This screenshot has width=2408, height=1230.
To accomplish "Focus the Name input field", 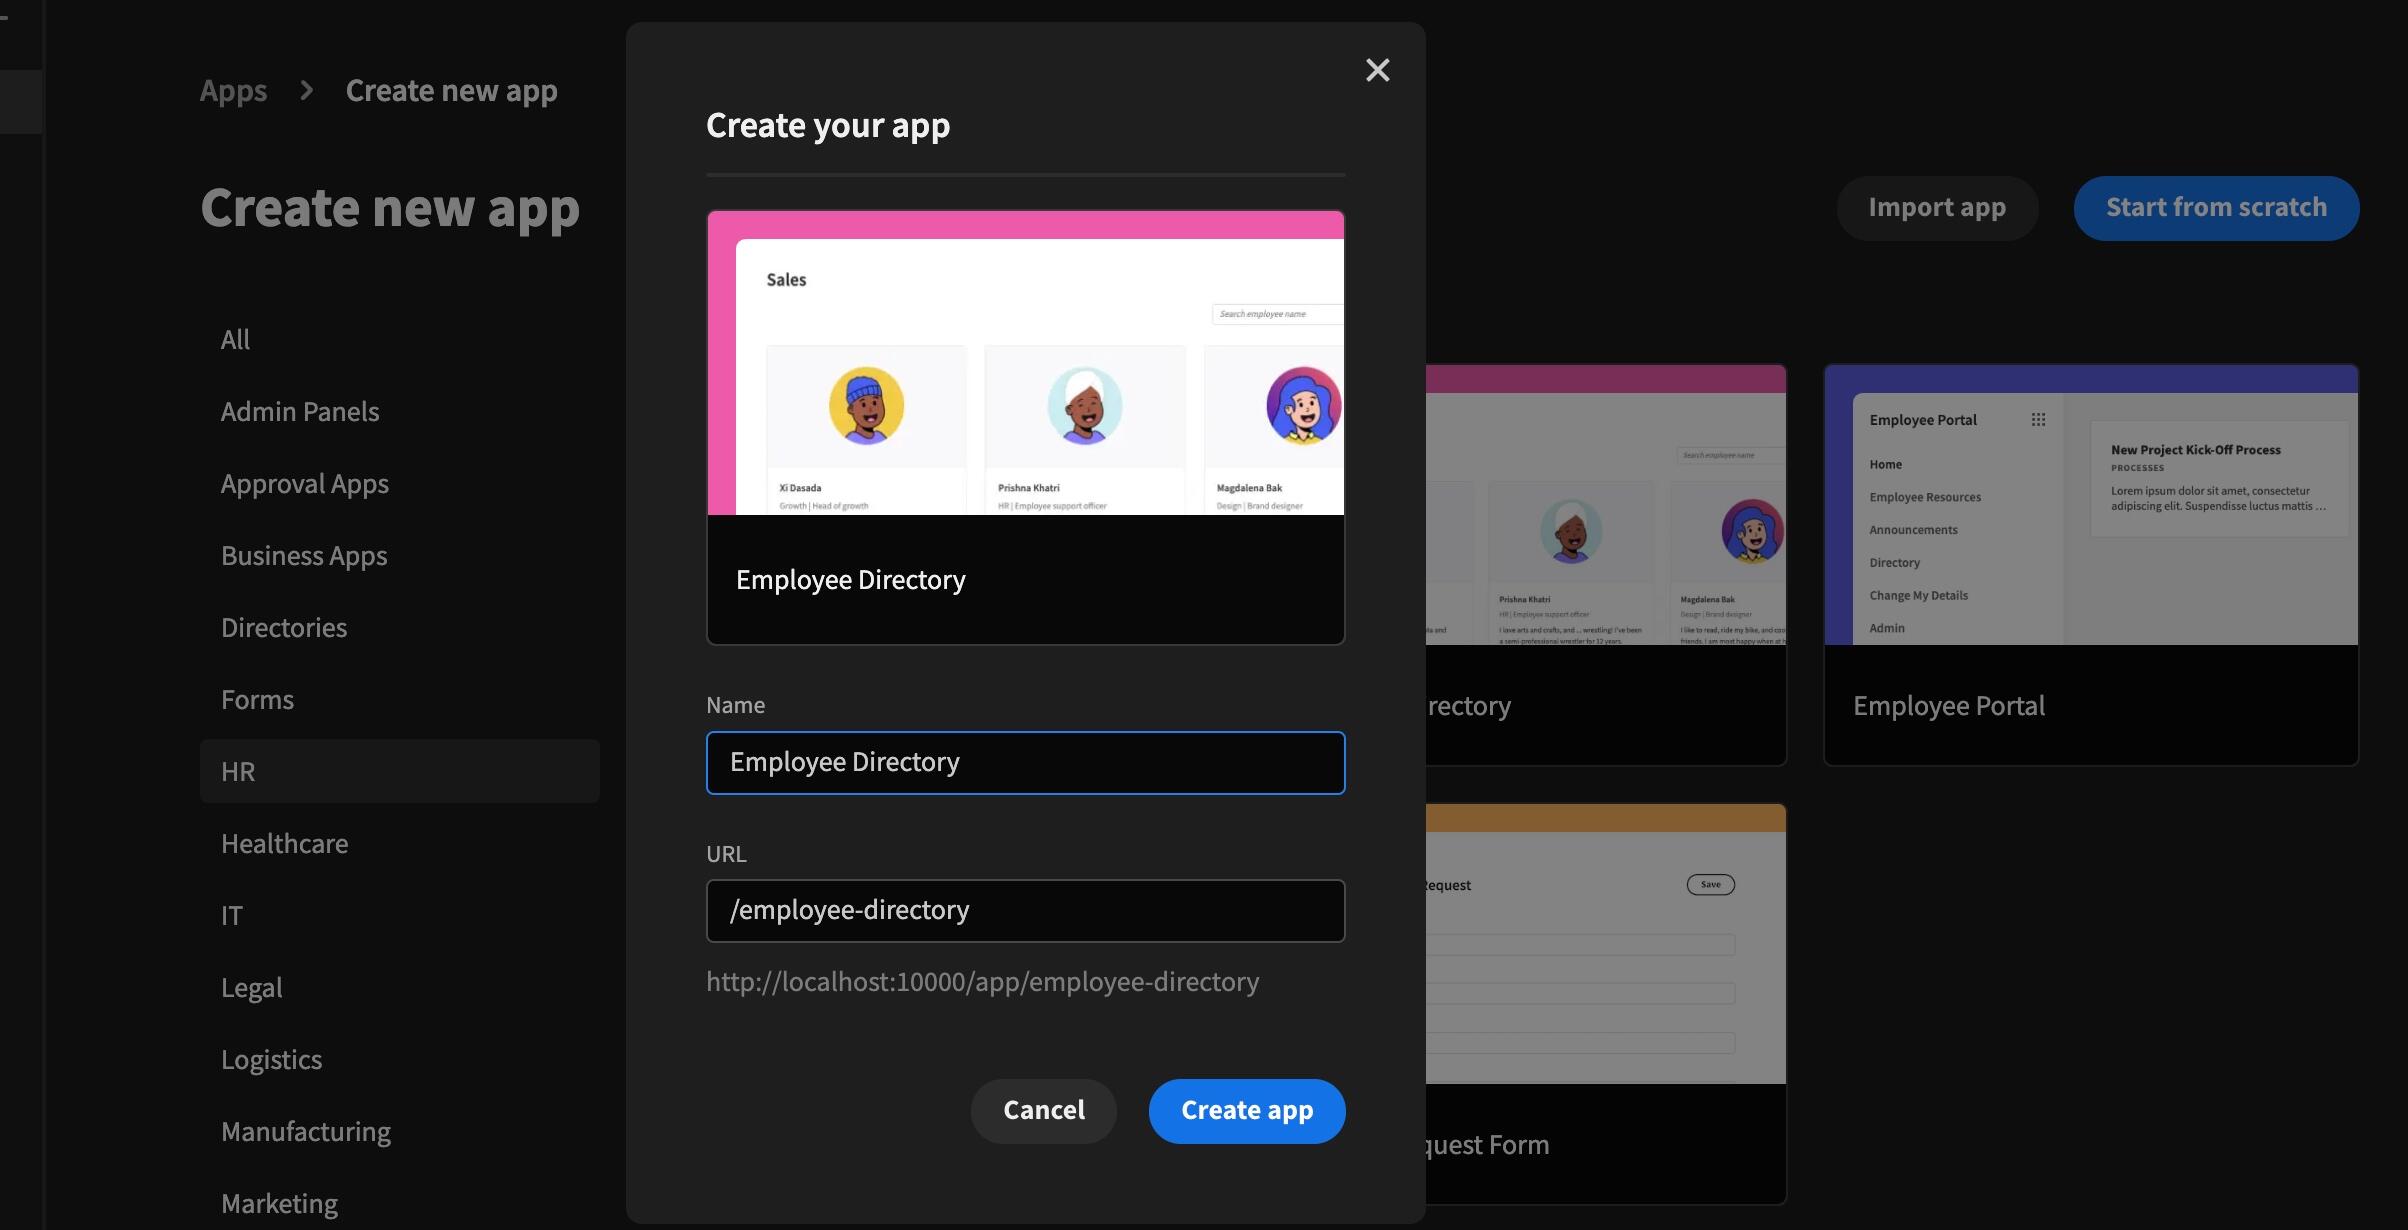I will [x=1025, y=762].
